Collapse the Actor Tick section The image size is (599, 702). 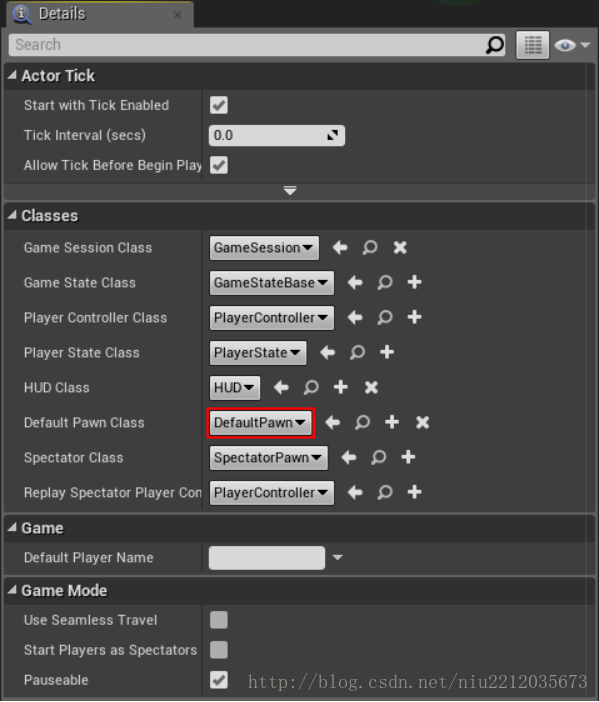pyautogui.click(x=12, y=75)
